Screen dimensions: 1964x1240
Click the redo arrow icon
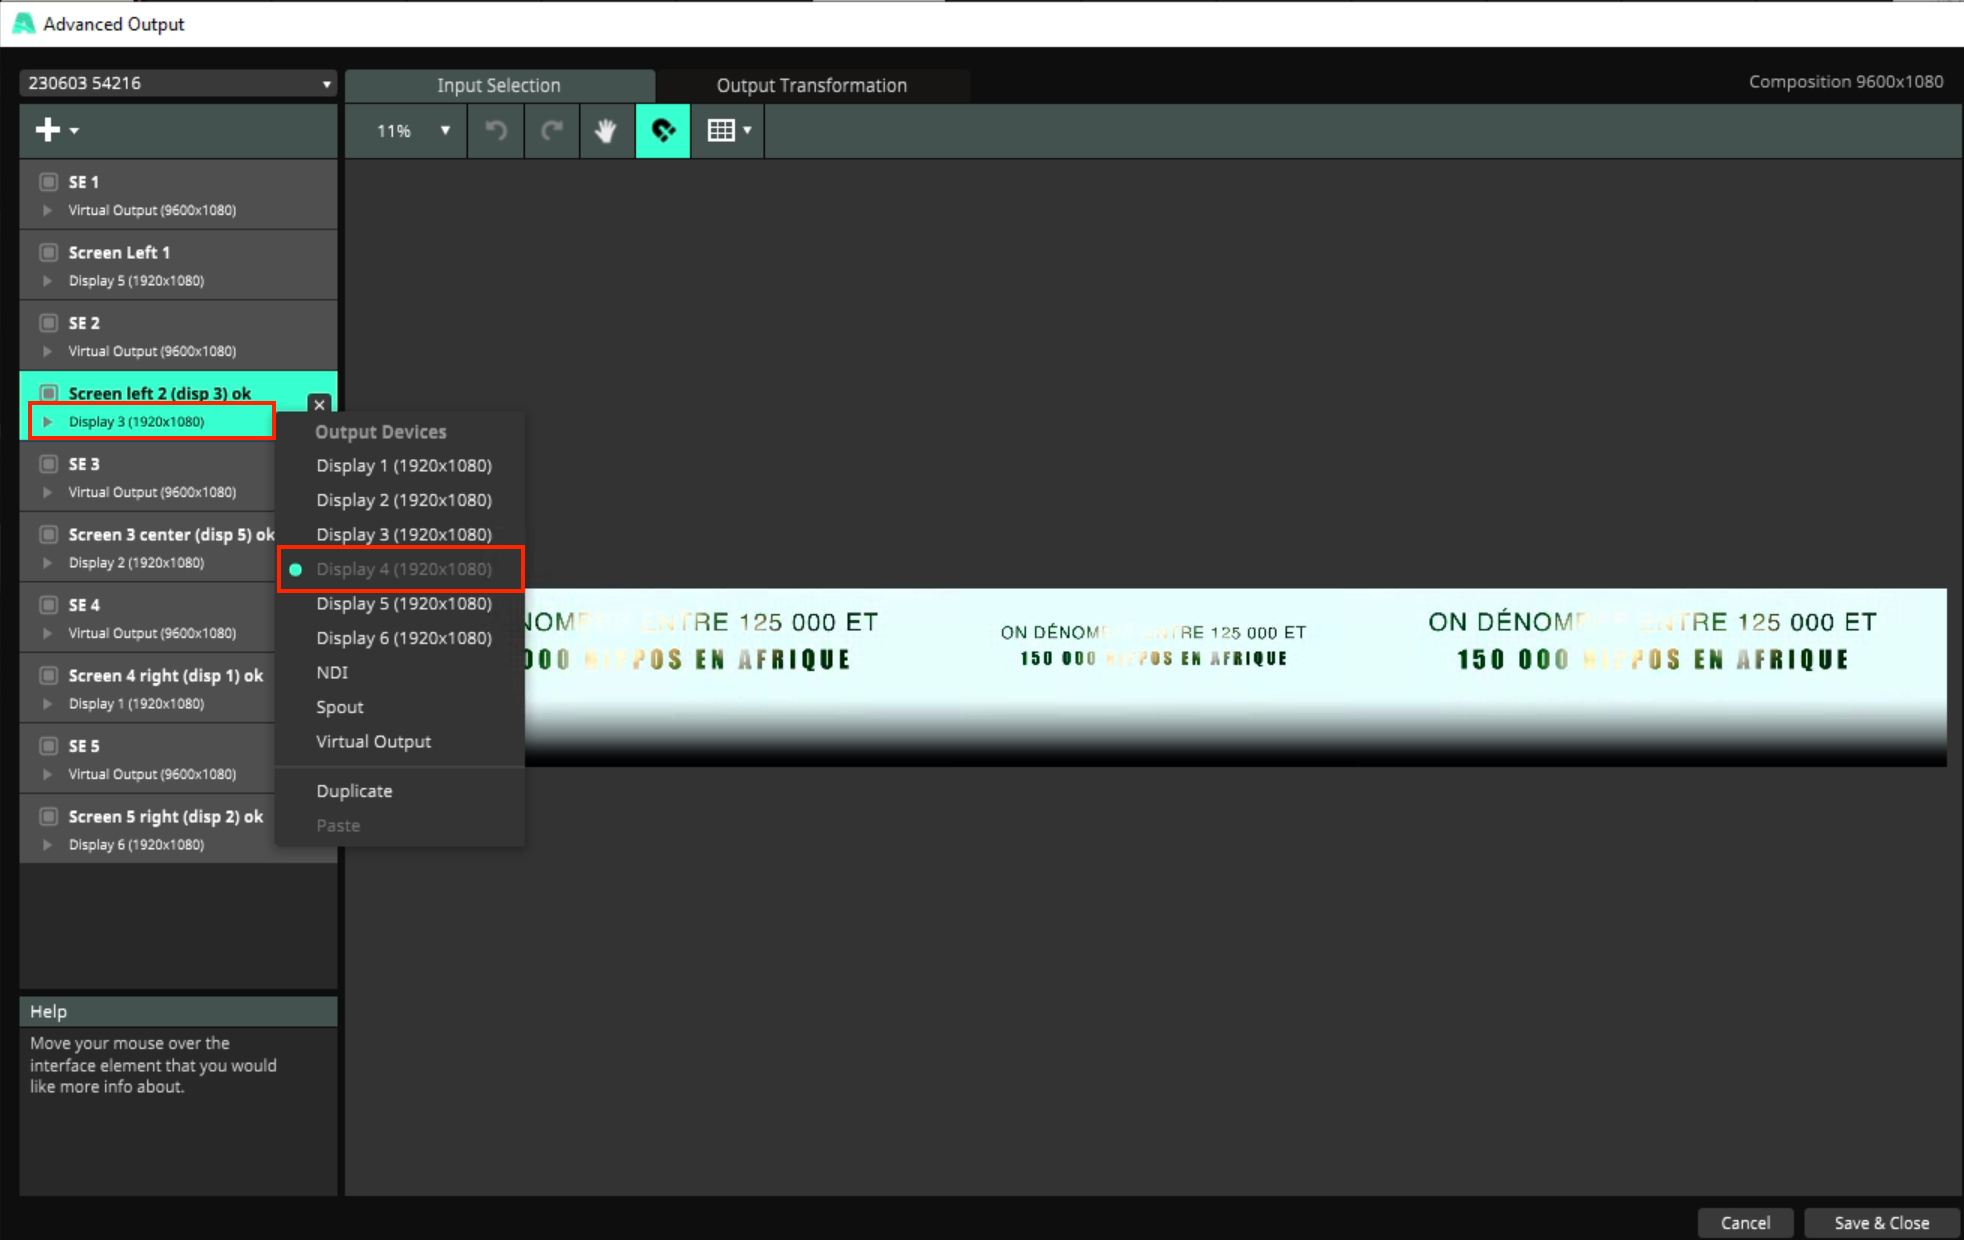click(551, 130)
